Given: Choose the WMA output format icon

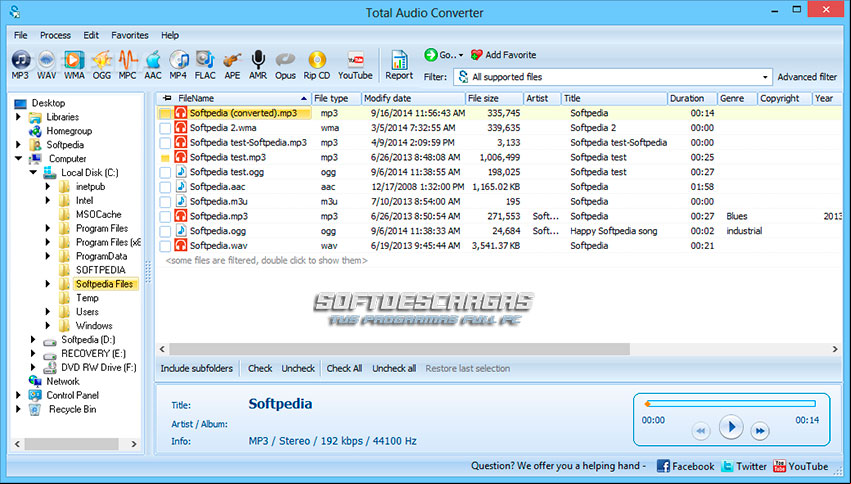Looking at the screenshot, I should click(x=74, y=59).
